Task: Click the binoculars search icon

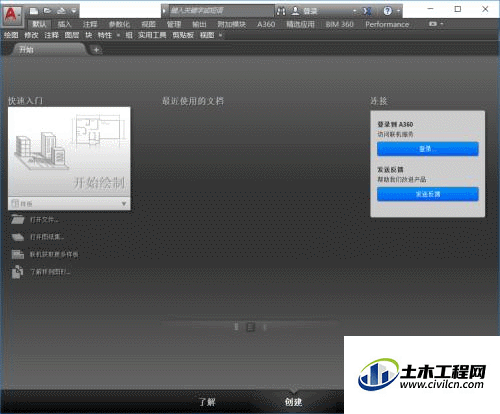Action: pos(281,11)
